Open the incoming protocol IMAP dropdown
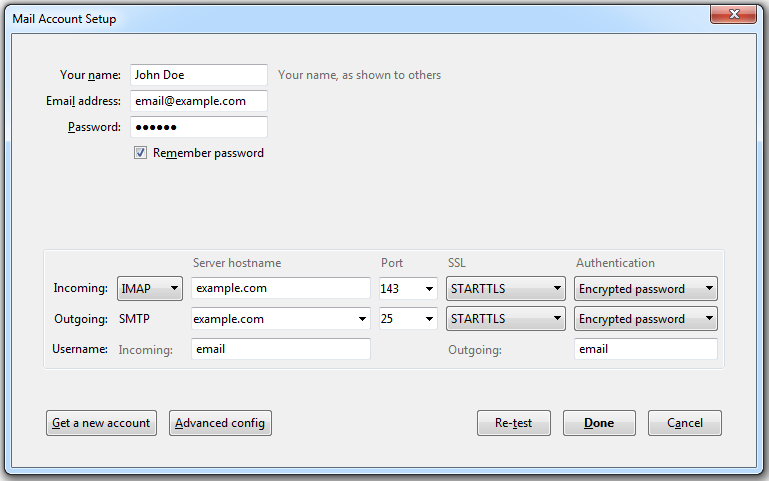 150,289
